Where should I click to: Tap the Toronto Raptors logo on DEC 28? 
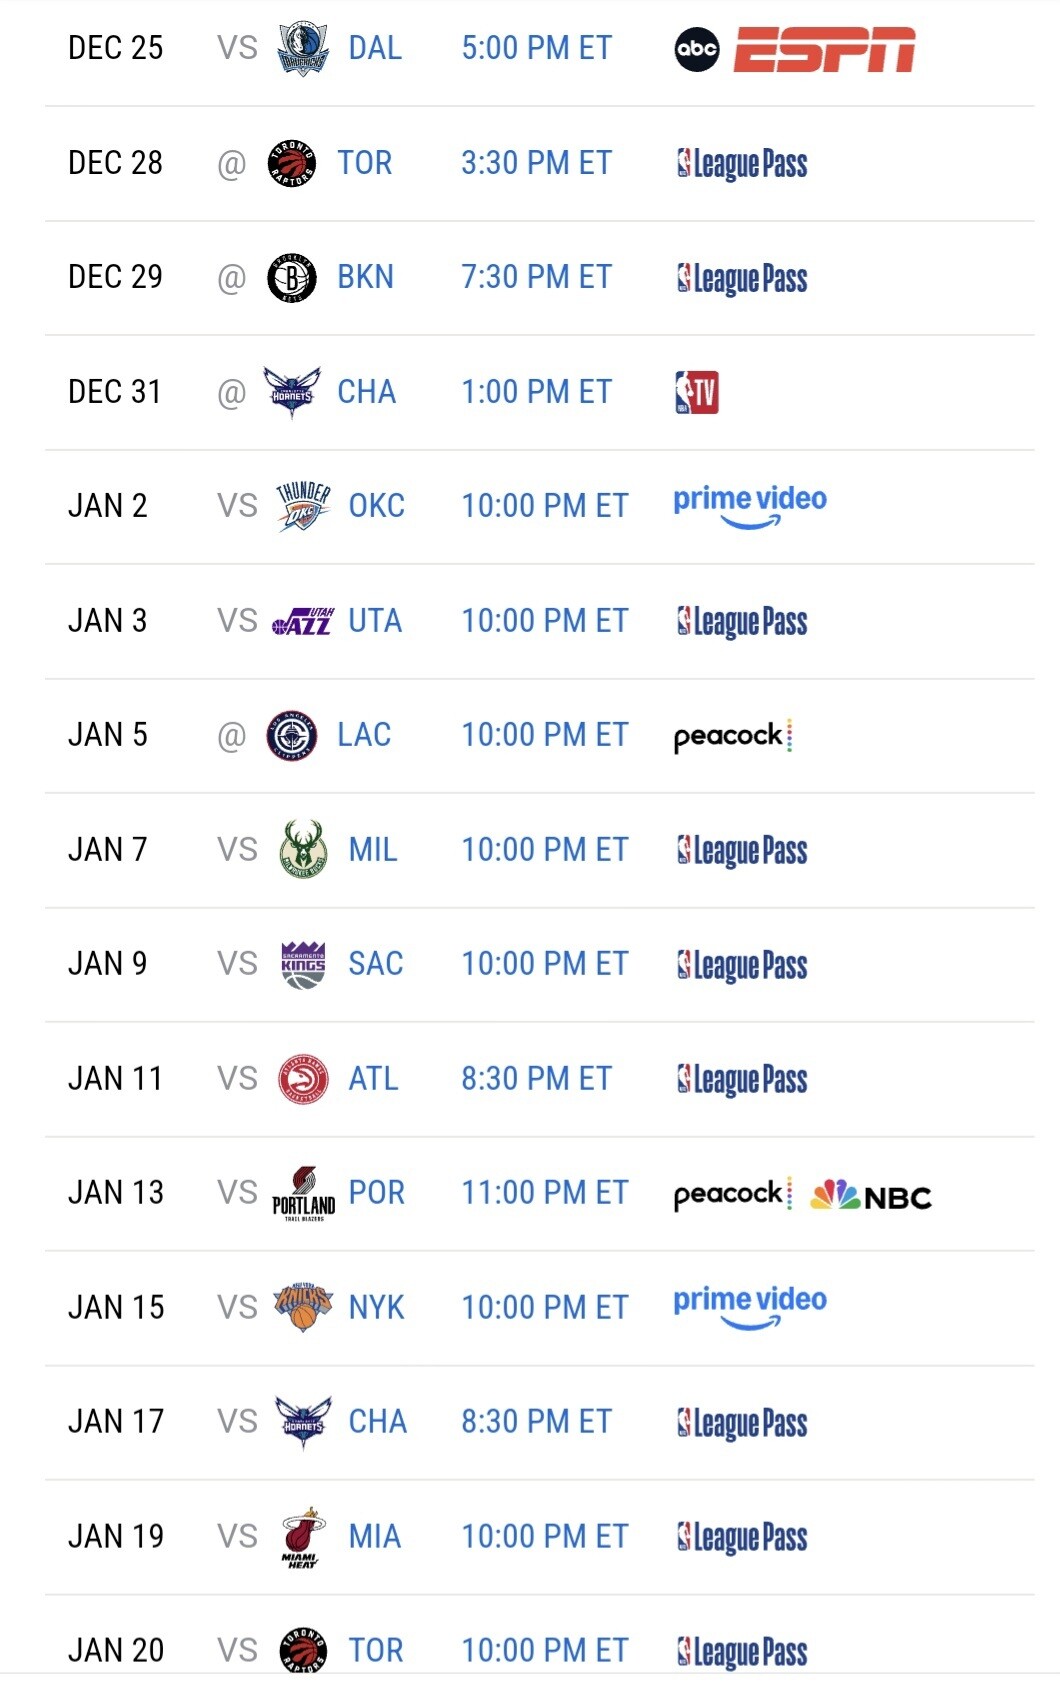(x=292, y=163)
